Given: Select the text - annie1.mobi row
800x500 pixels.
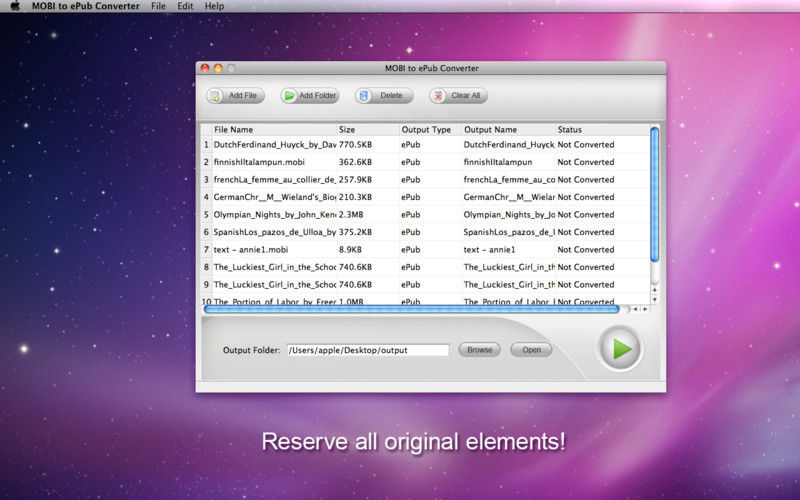Looking at the screenshot, I should coord(426,249).
